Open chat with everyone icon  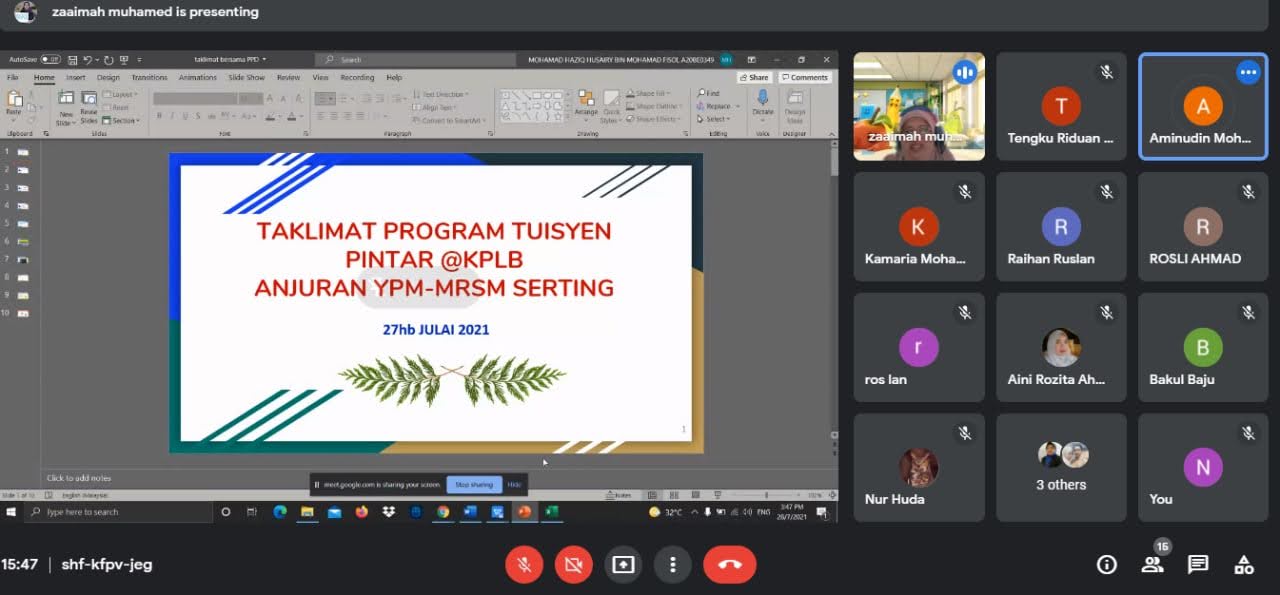[1198, 565]
